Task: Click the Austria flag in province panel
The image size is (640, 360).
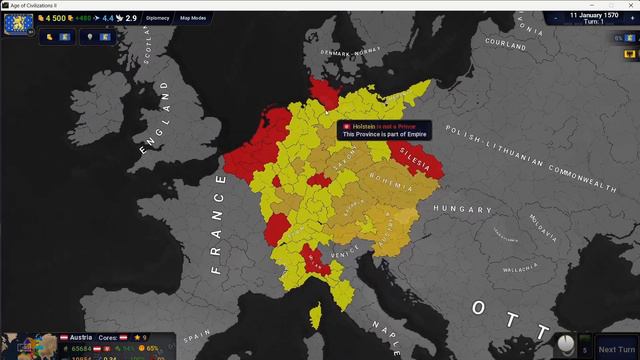Action: pyautogui.click(x=64, y=338)
